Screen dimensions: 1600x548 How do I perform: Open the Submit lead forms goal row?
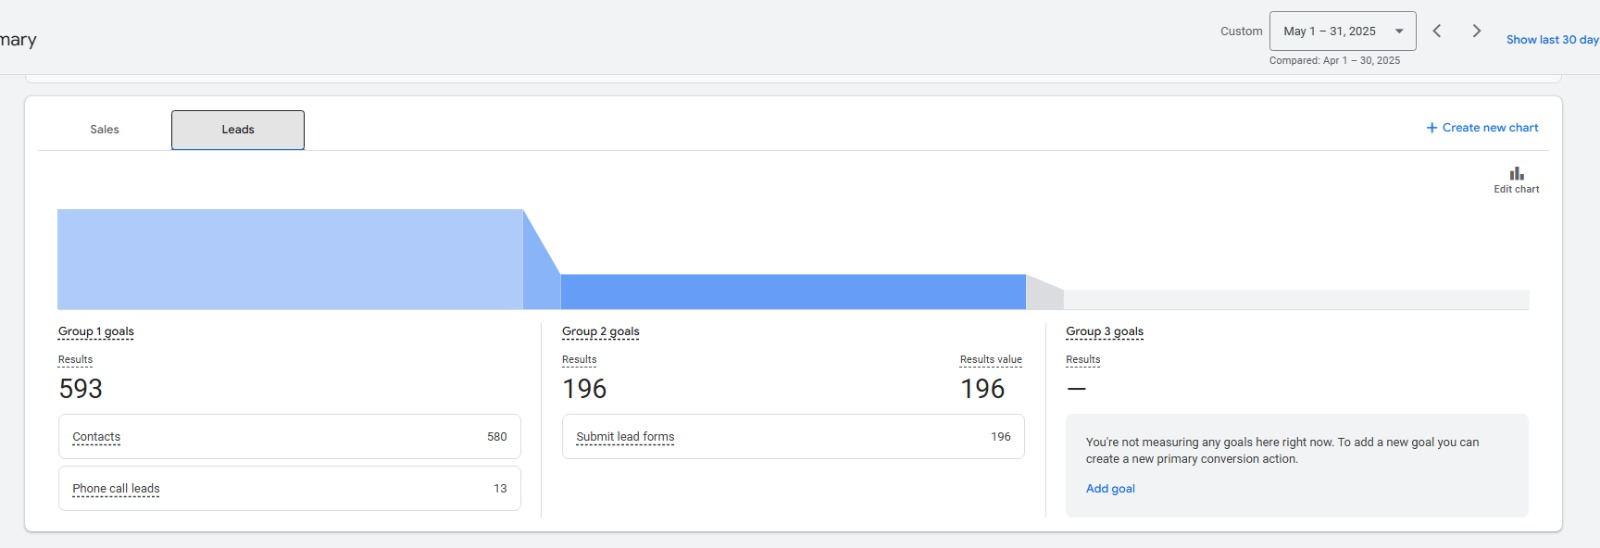coord(793,437)
